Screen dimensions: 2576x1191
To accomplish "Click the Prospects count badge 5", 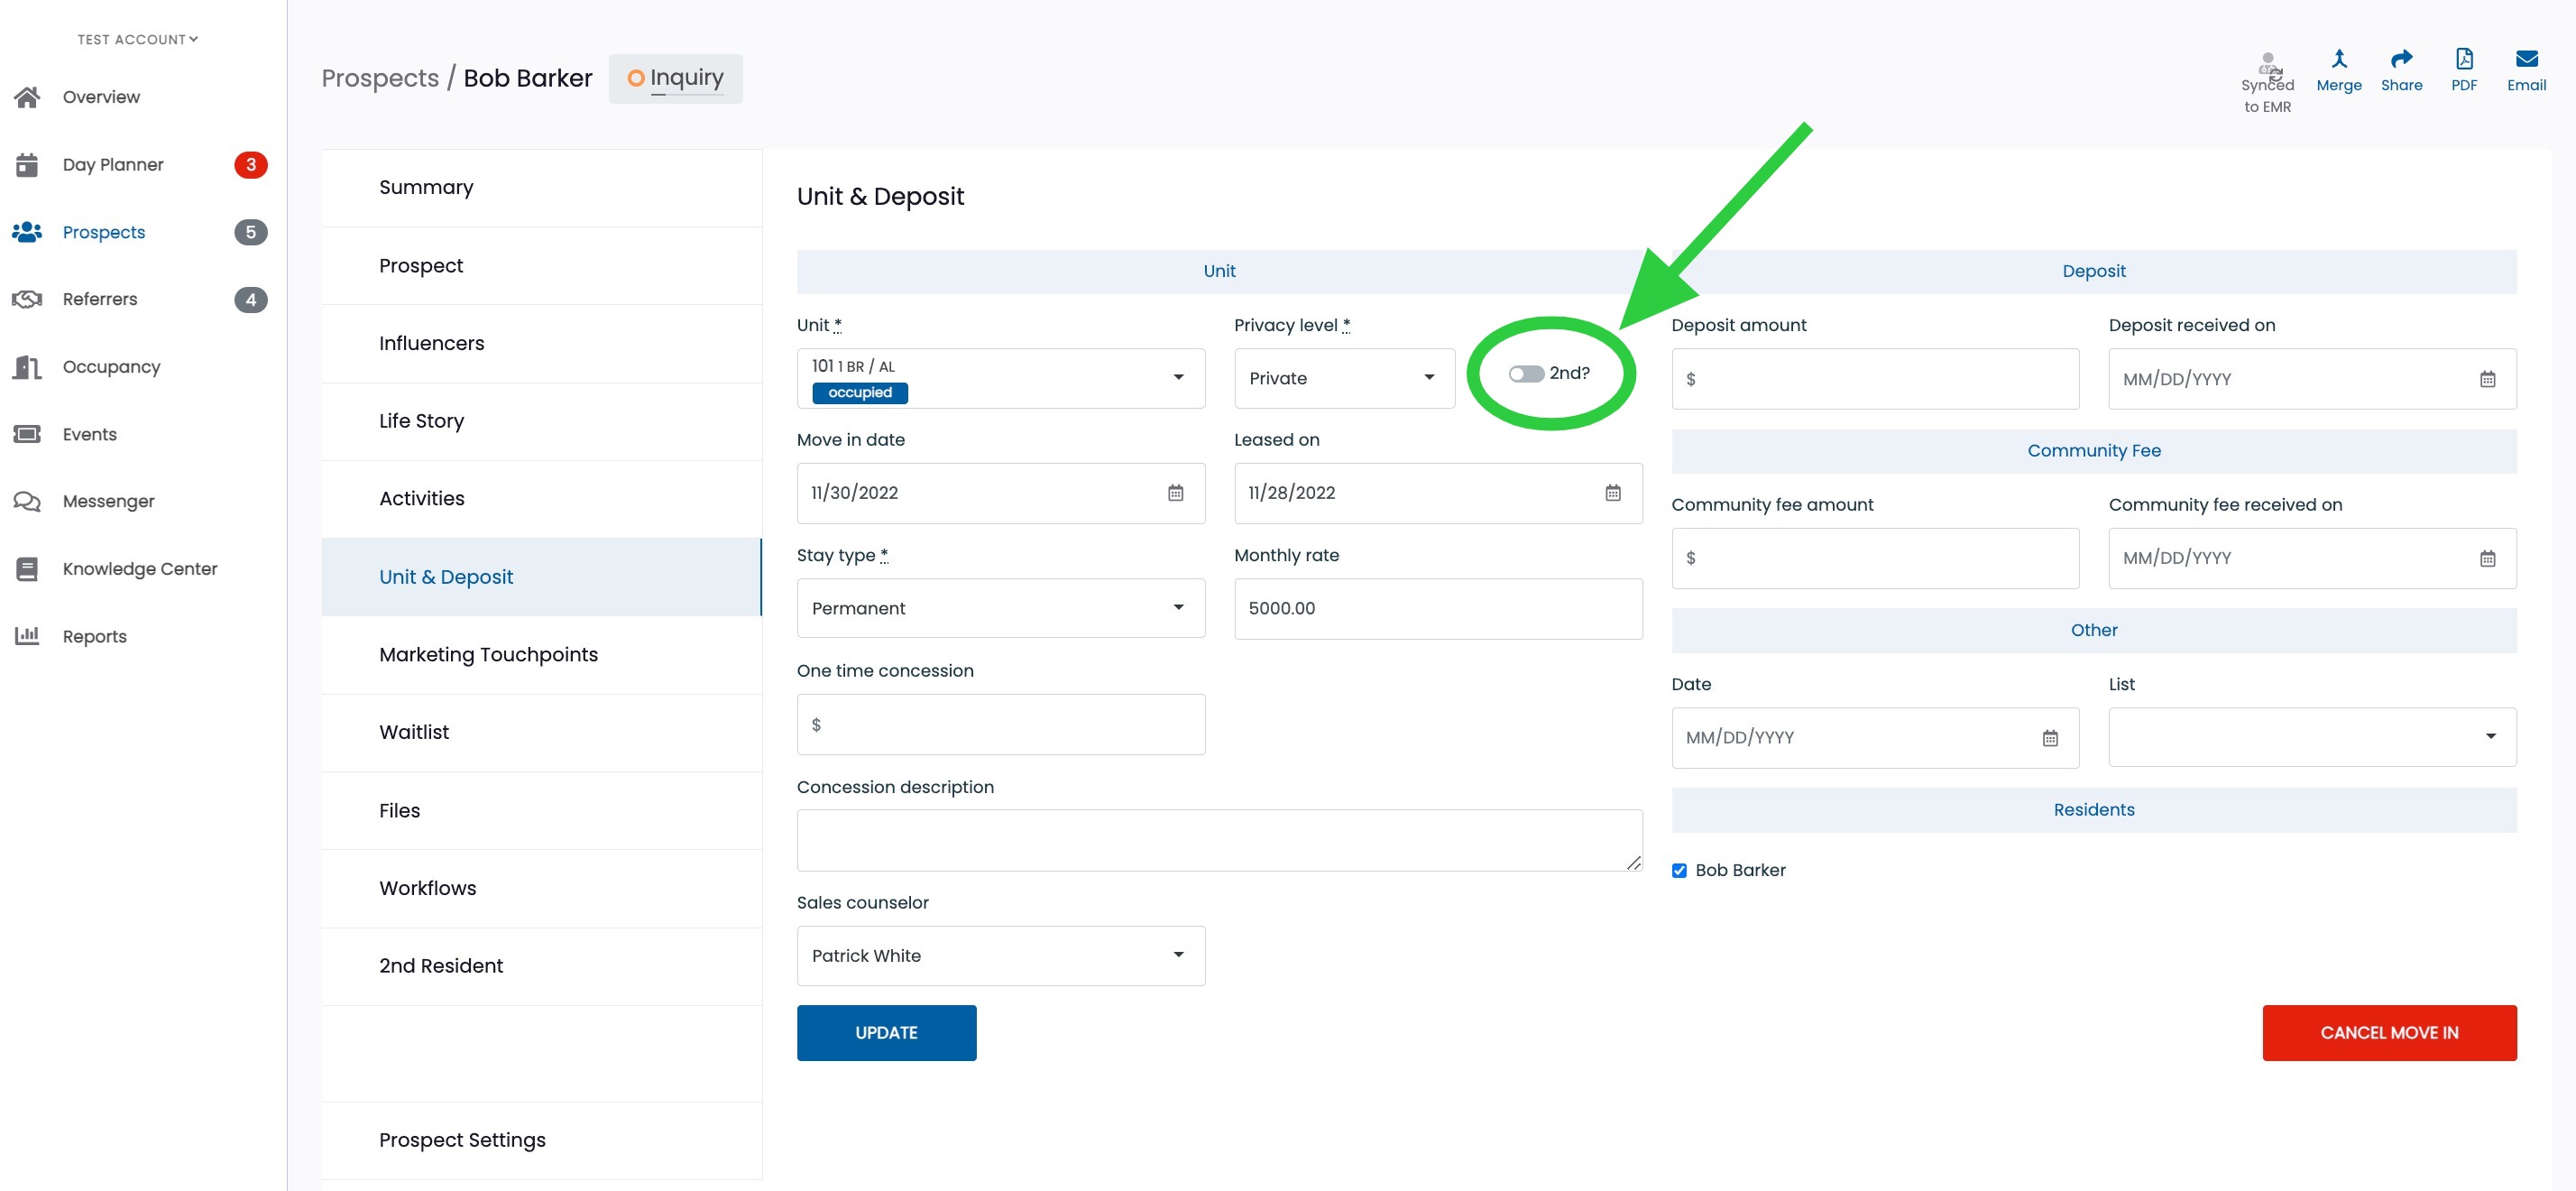I will (x=251, y=232).
